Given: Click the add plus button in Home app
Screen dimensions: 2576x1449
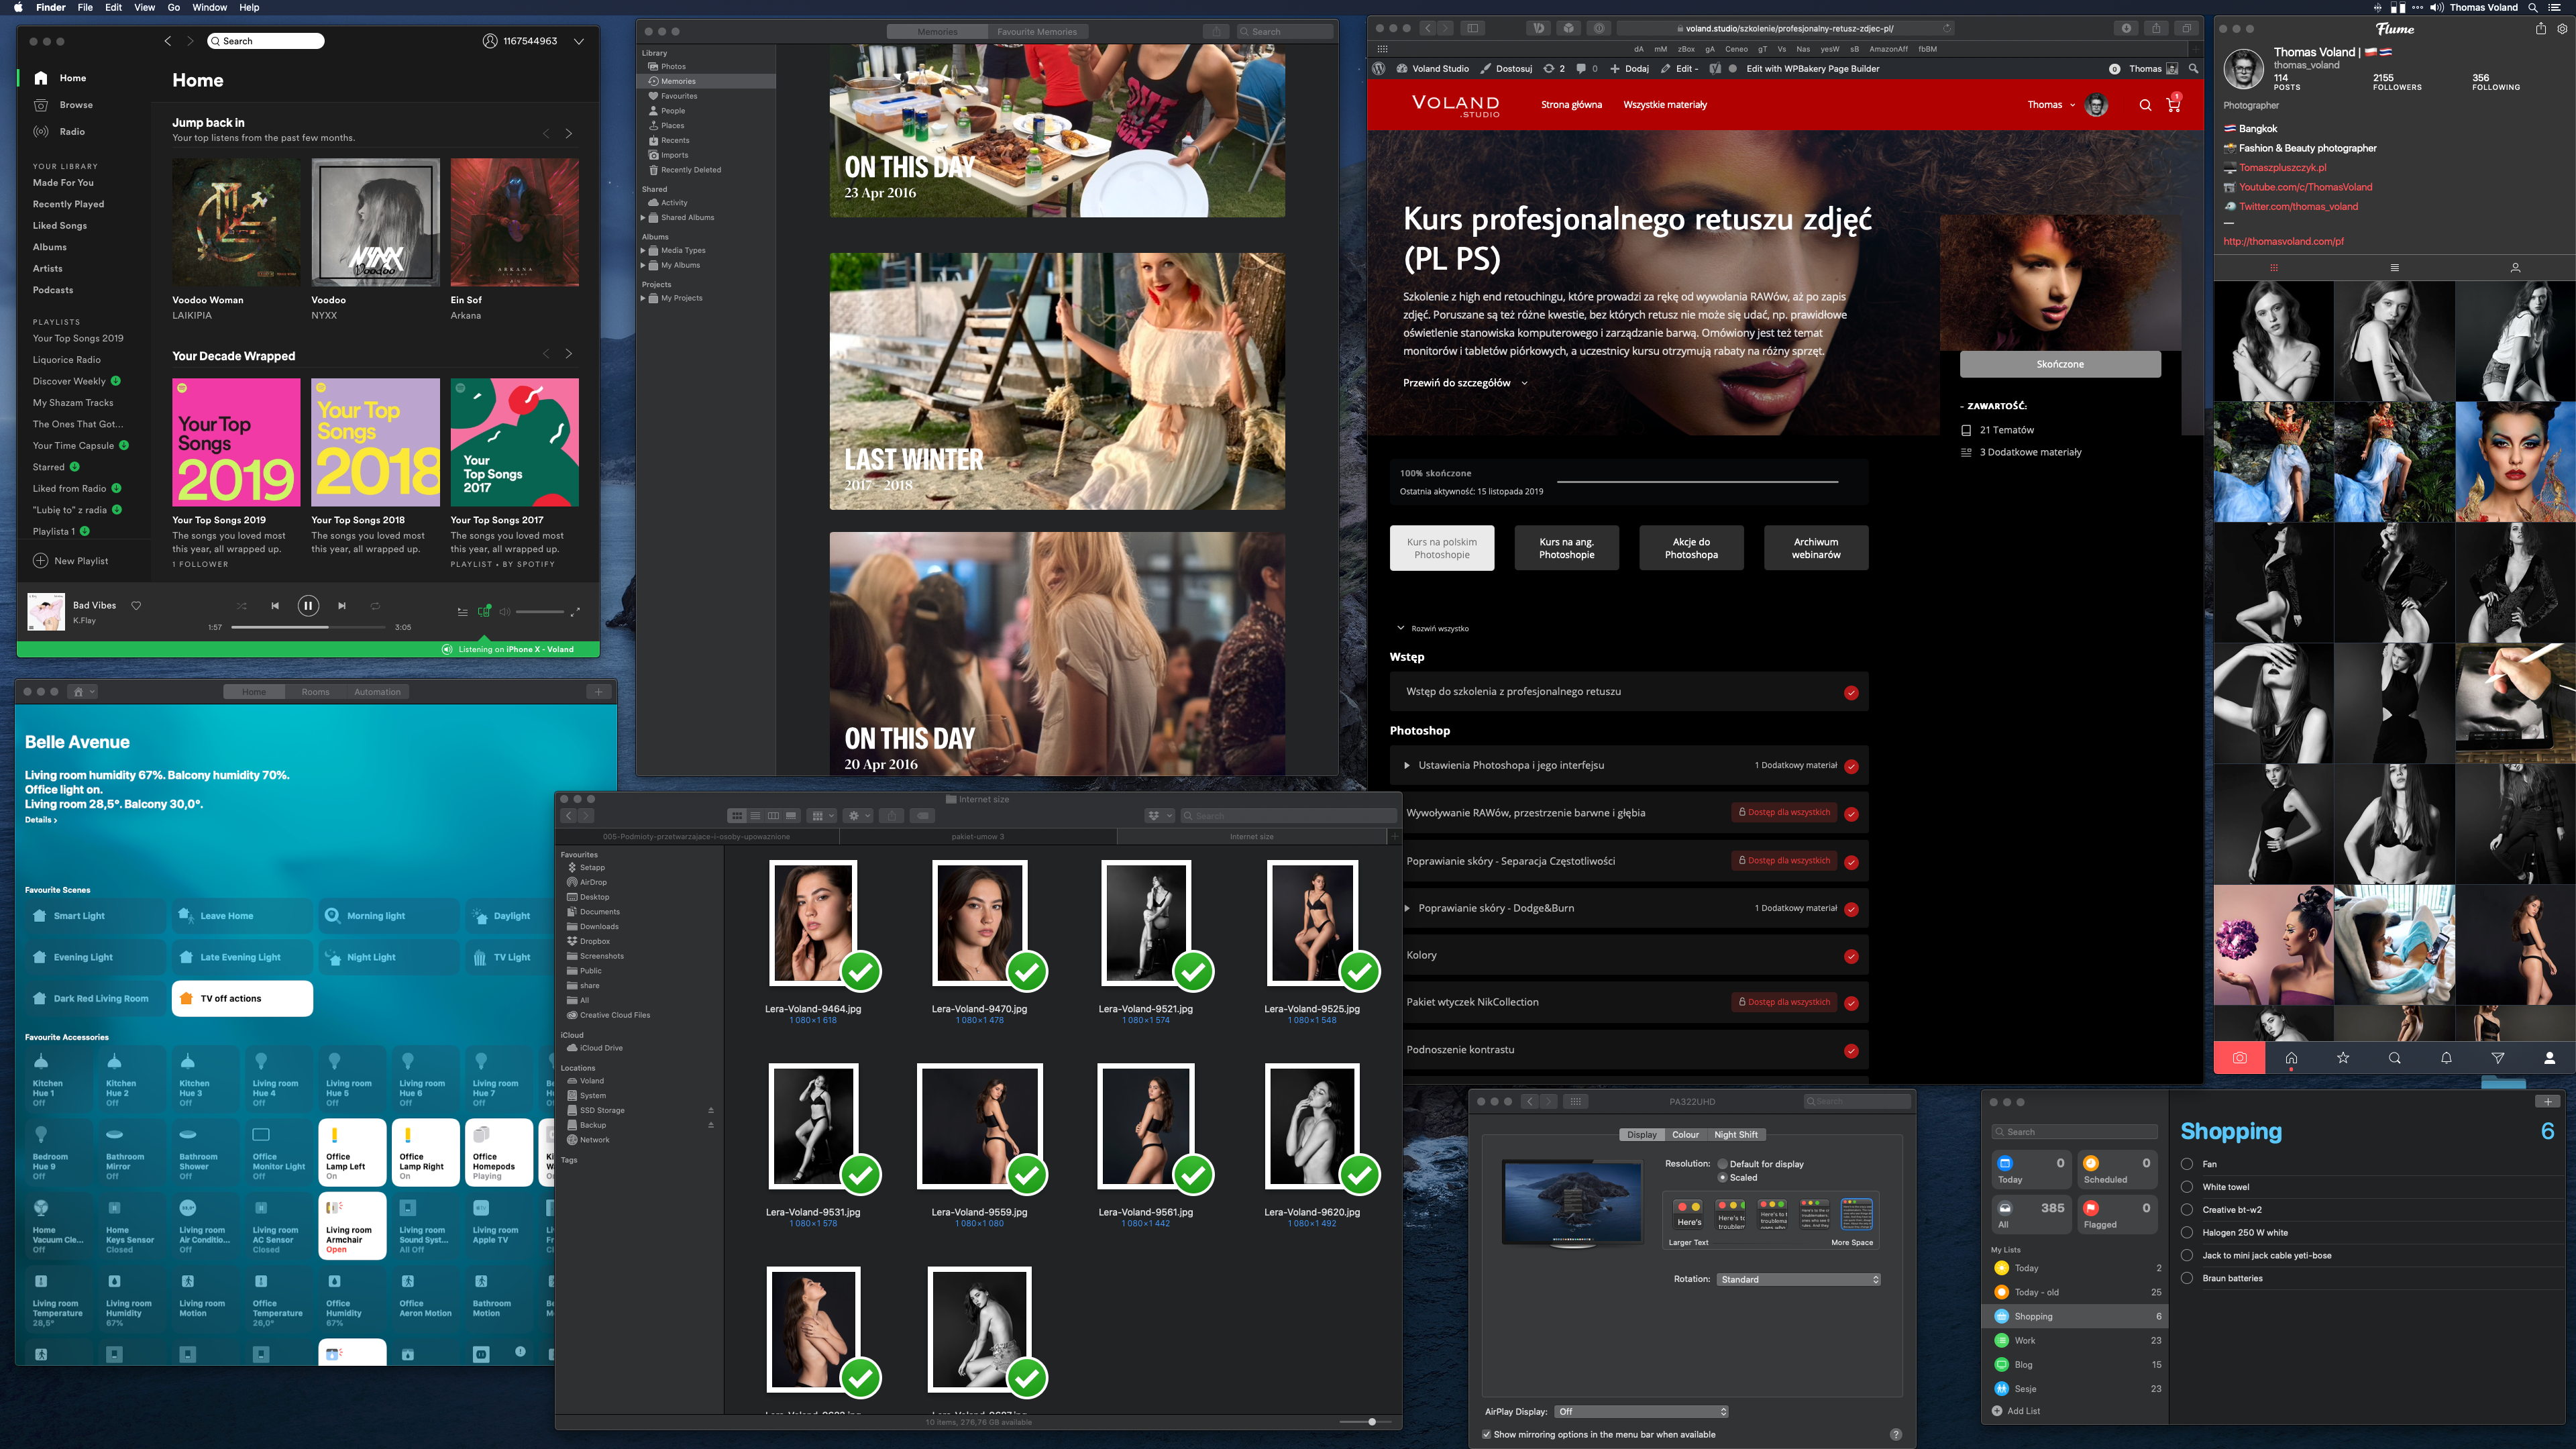Looking at the screenshot, I should (598, 692).
